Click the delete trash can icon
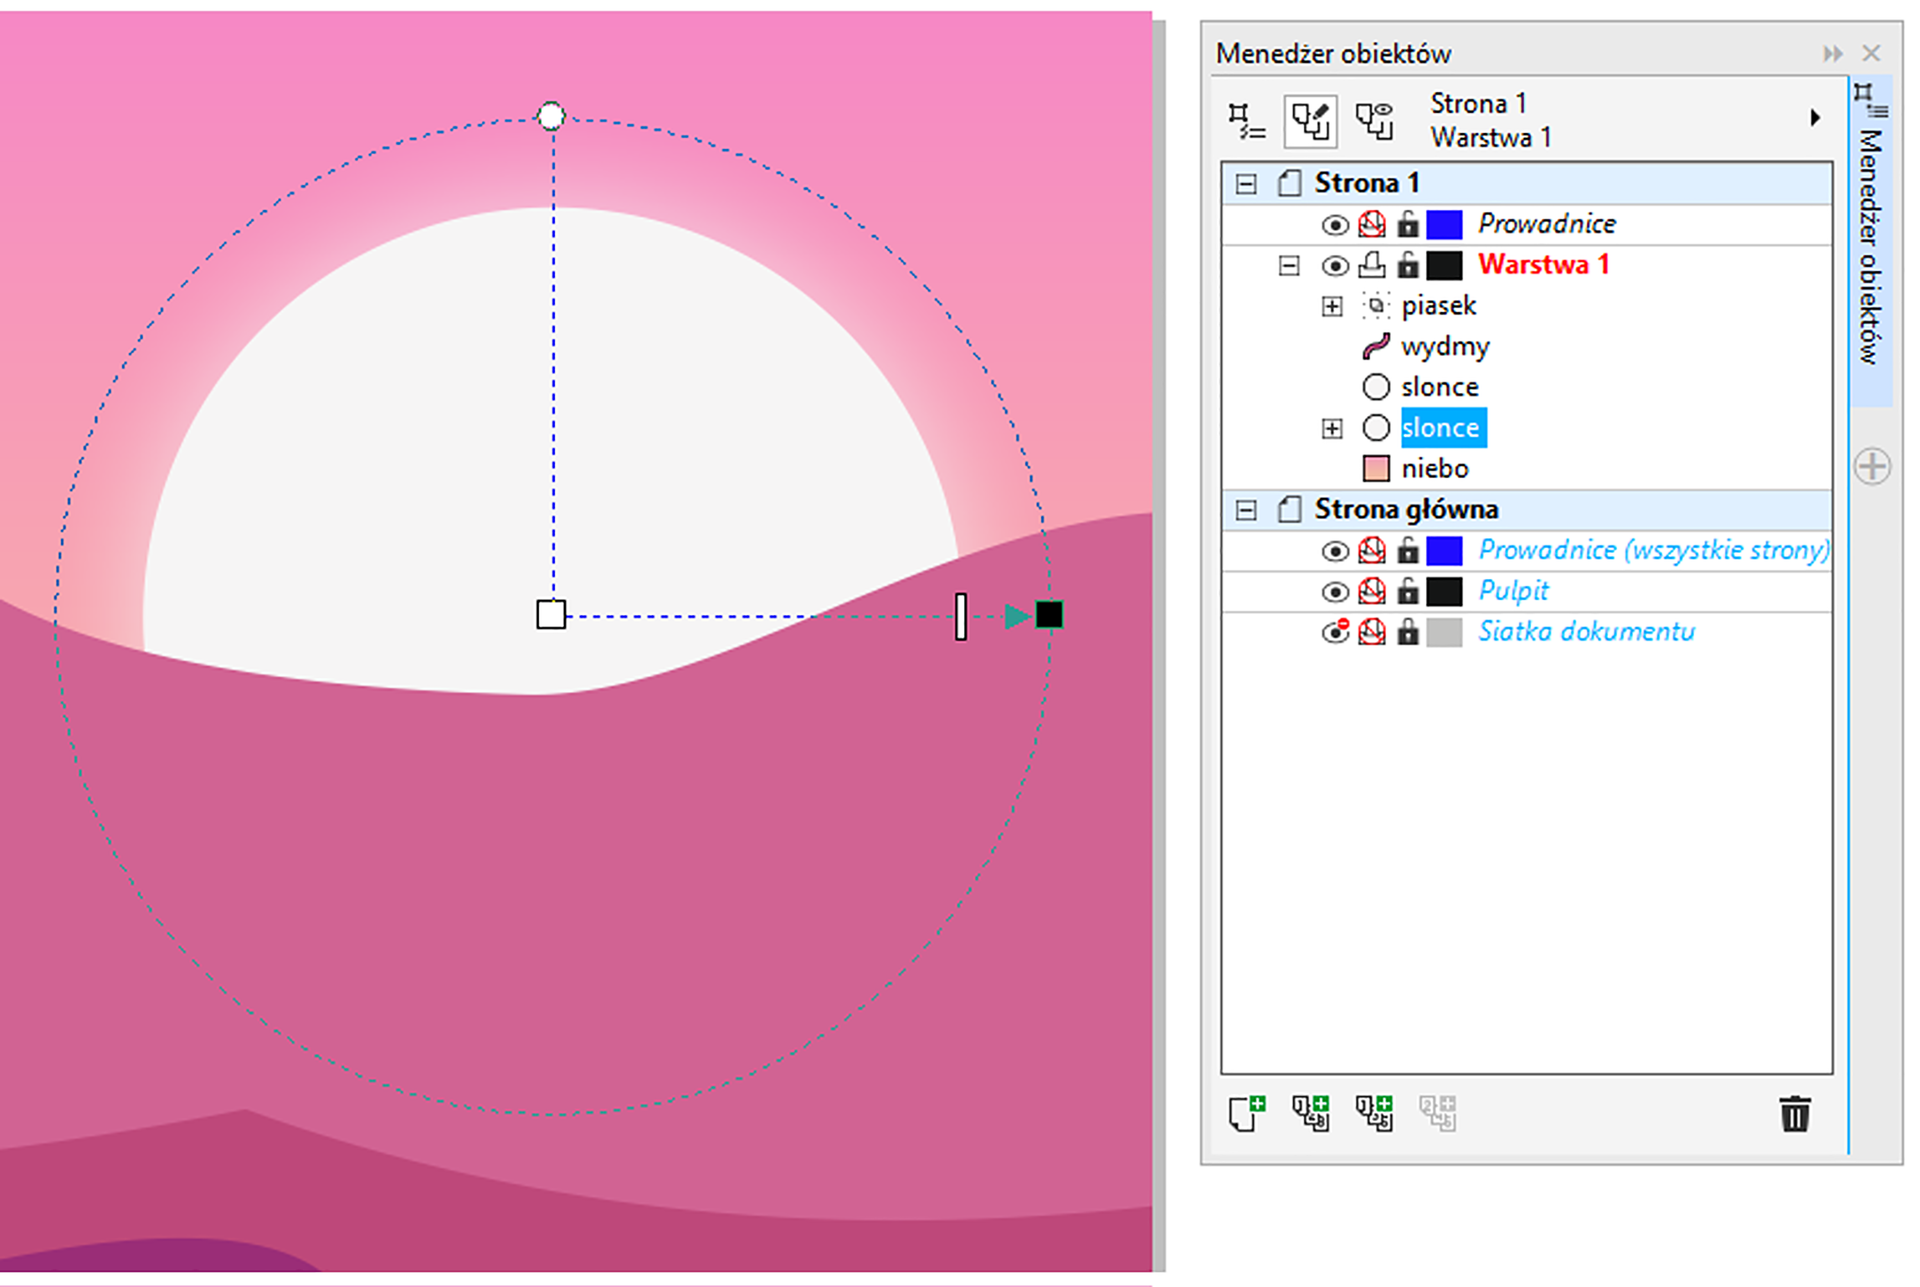The height and width of the screenshot is (1287, 1920). (1795, 1113)
